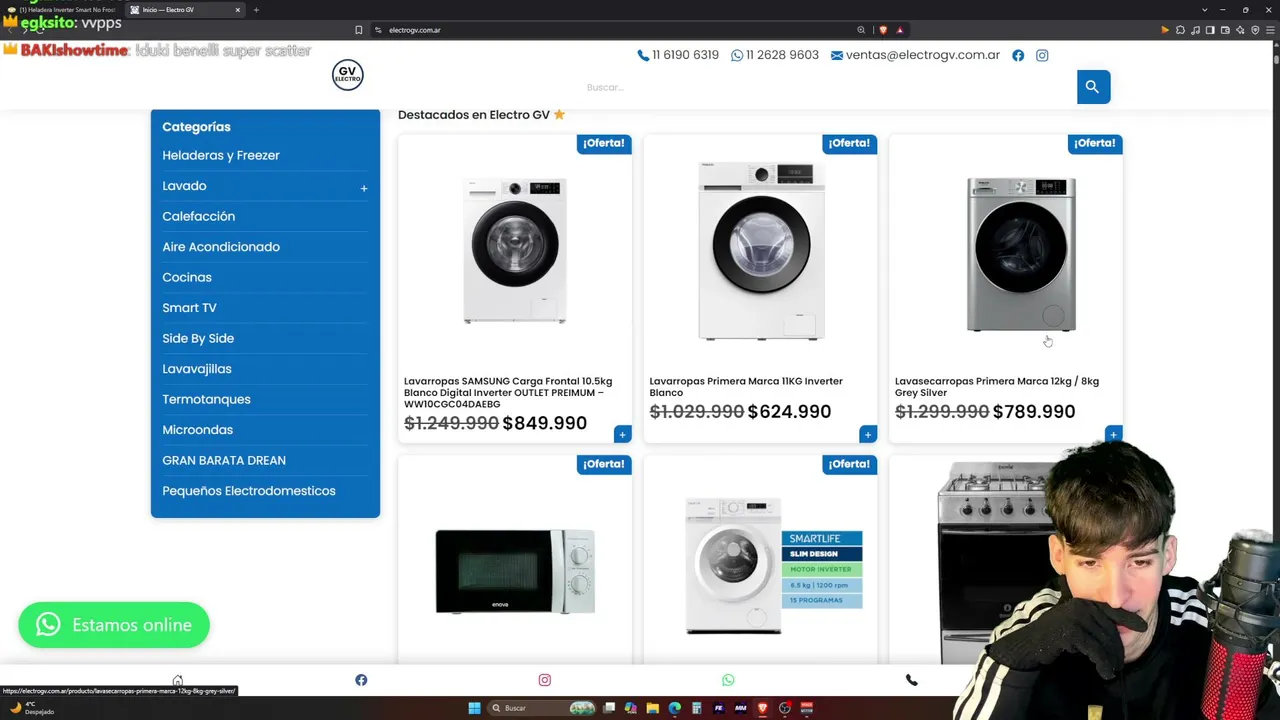This screenshot has width=1280, height=720.
Task: Open the GRAN BARATA DREAN category
Action: [x=224, y=461]
